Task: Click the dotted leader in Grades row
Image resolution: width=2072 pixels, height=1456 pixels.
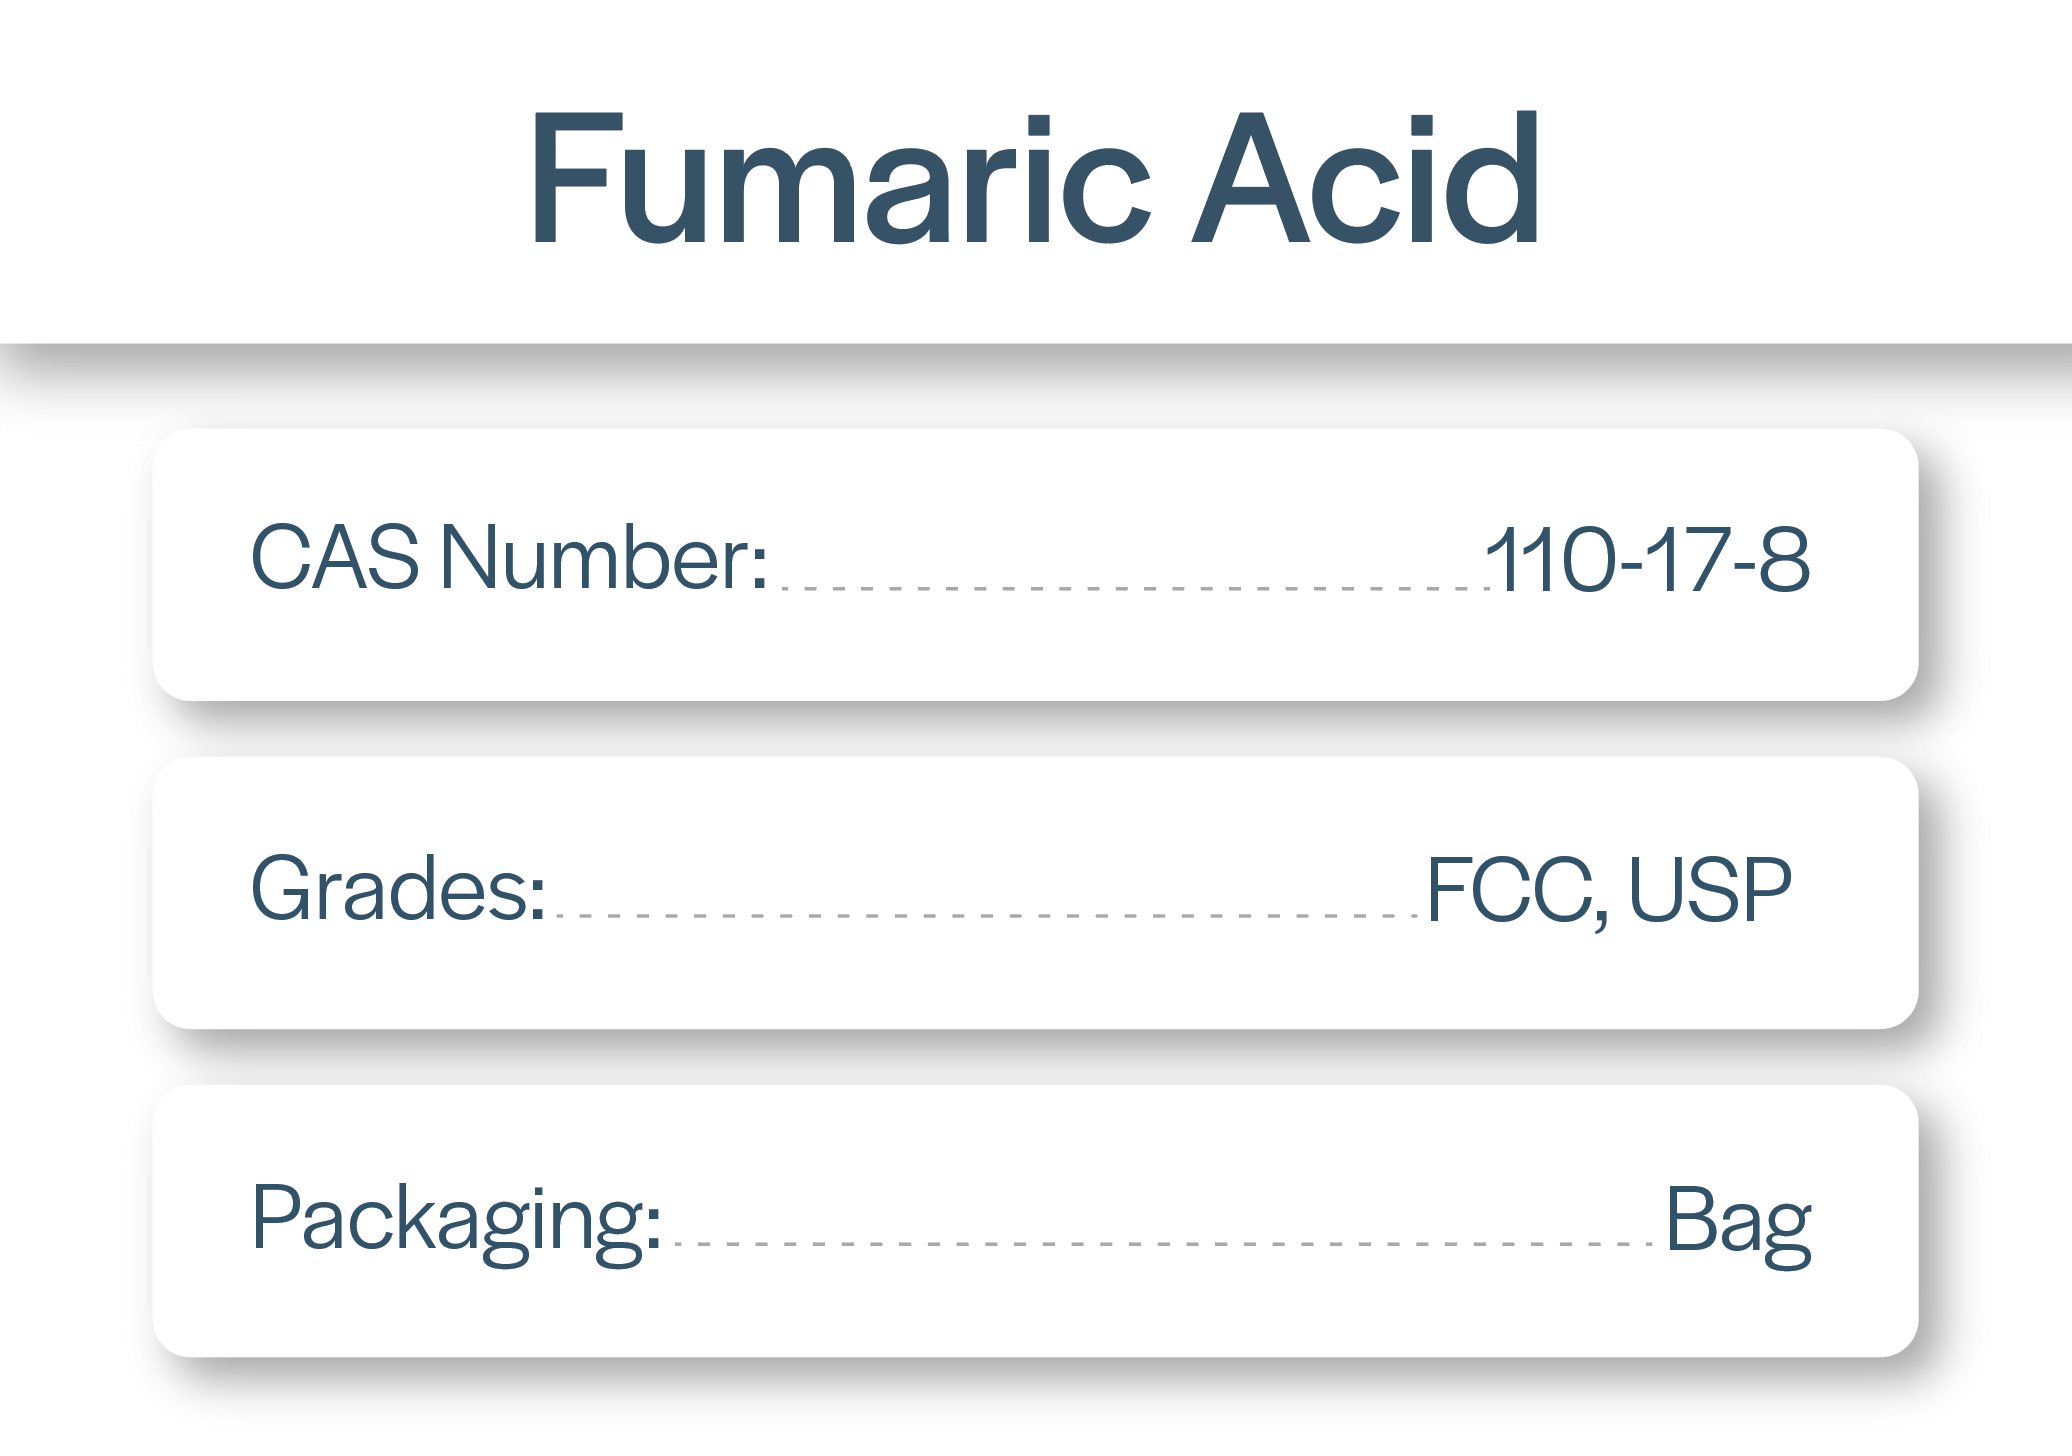Action: pos(987,916)
